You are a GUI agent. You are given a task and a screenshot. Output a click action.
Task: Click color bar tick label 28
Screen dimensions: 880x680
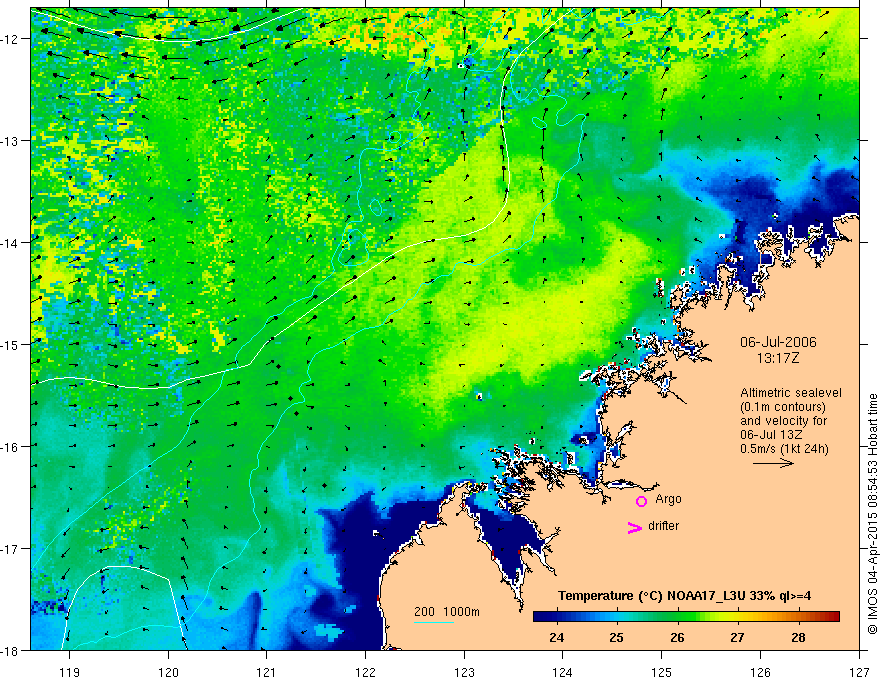click(798, 637)
